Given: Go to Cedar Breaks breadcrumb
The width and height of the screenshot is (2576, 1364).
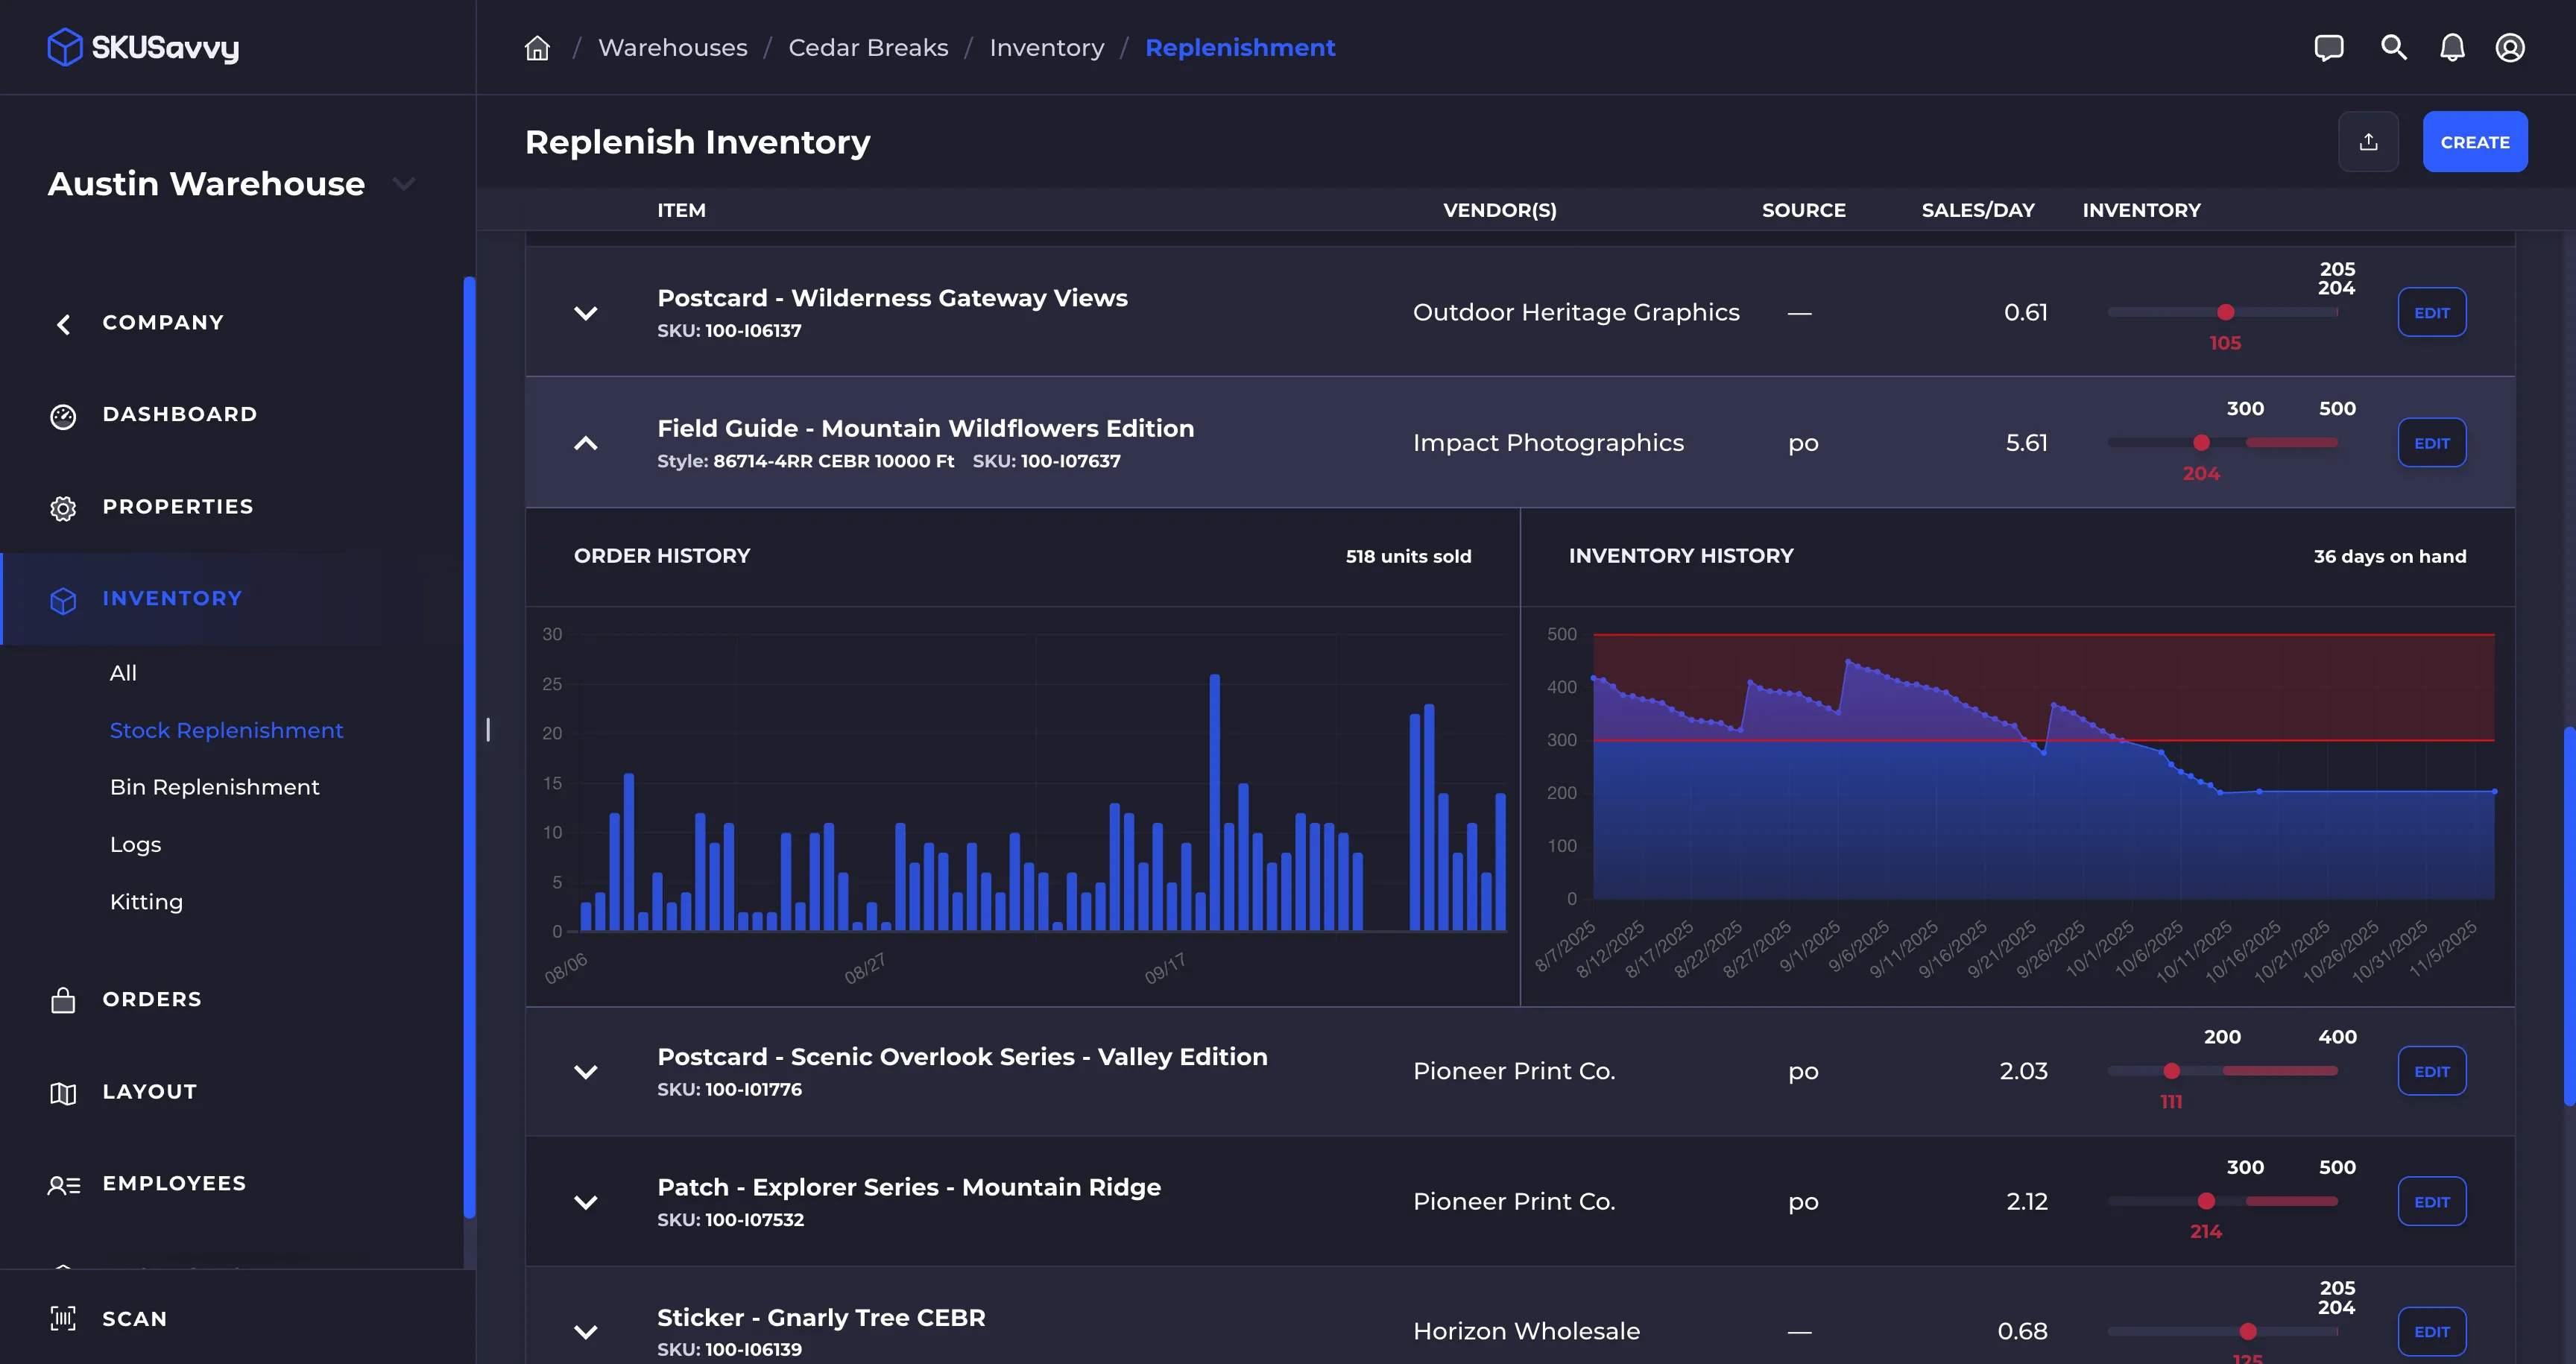Looking at the screenshot, I should click(x=868, y=47).
